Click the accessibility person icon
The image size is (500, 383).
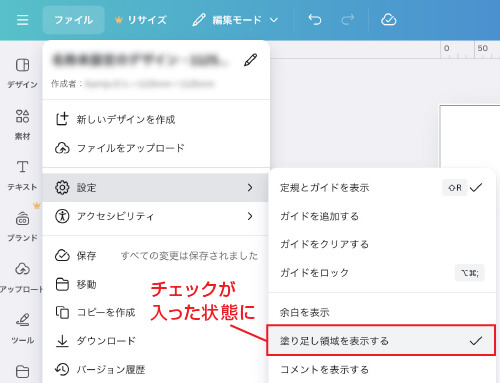coord(62,216)
